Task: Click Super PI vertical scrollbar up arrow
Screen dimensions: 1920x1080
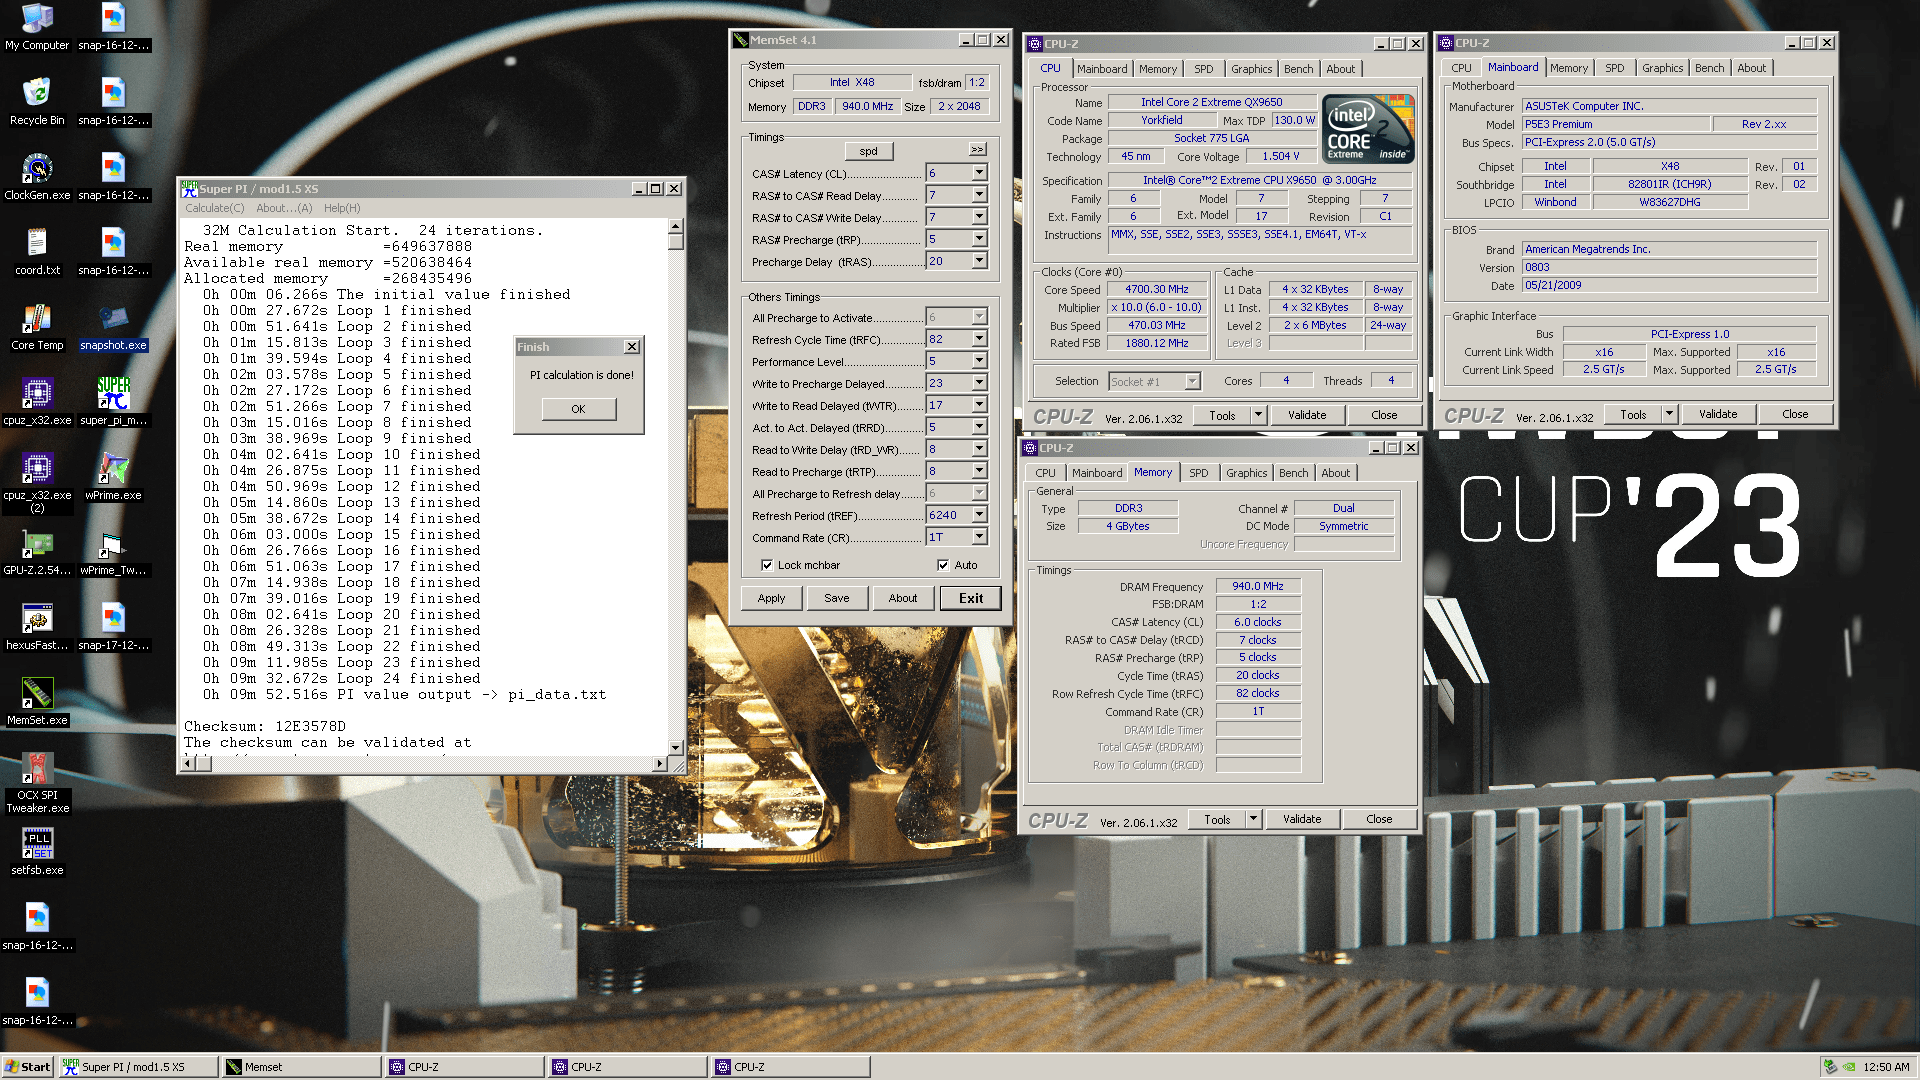Action: tap(676, 227)
